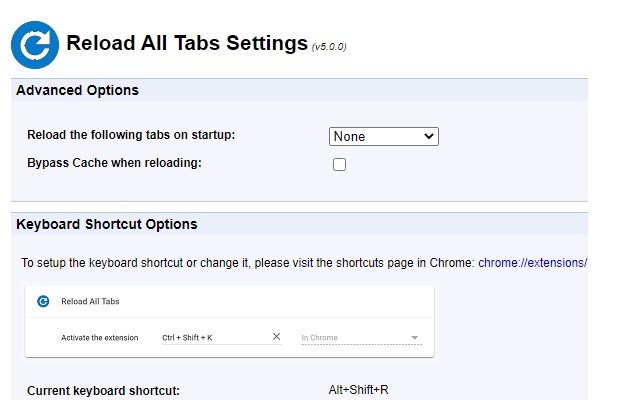640x400 pixels.
Task: Click the v5.0.0 version label
Action: pos(329,46)
